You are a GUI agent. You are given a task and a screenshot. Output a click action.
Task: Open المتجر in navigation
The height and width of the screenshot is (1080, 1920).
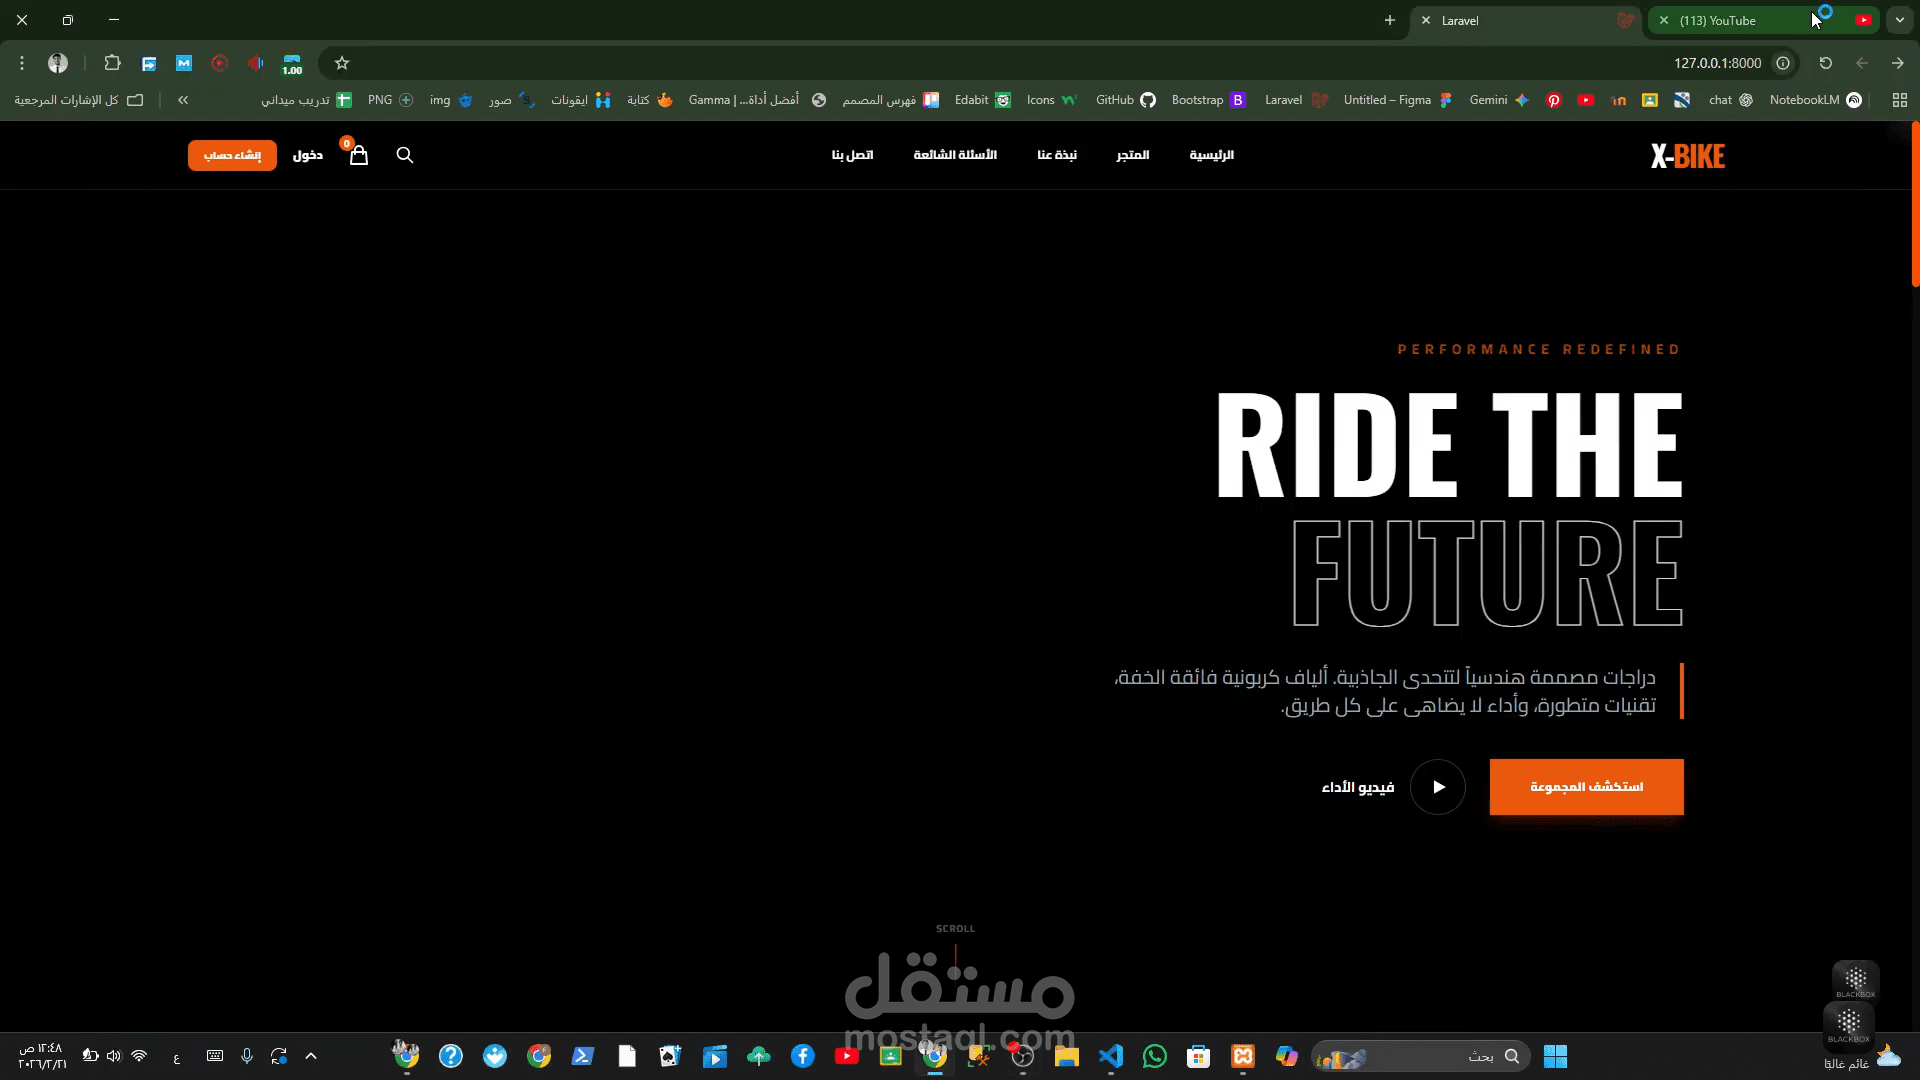pos(1133,155)
